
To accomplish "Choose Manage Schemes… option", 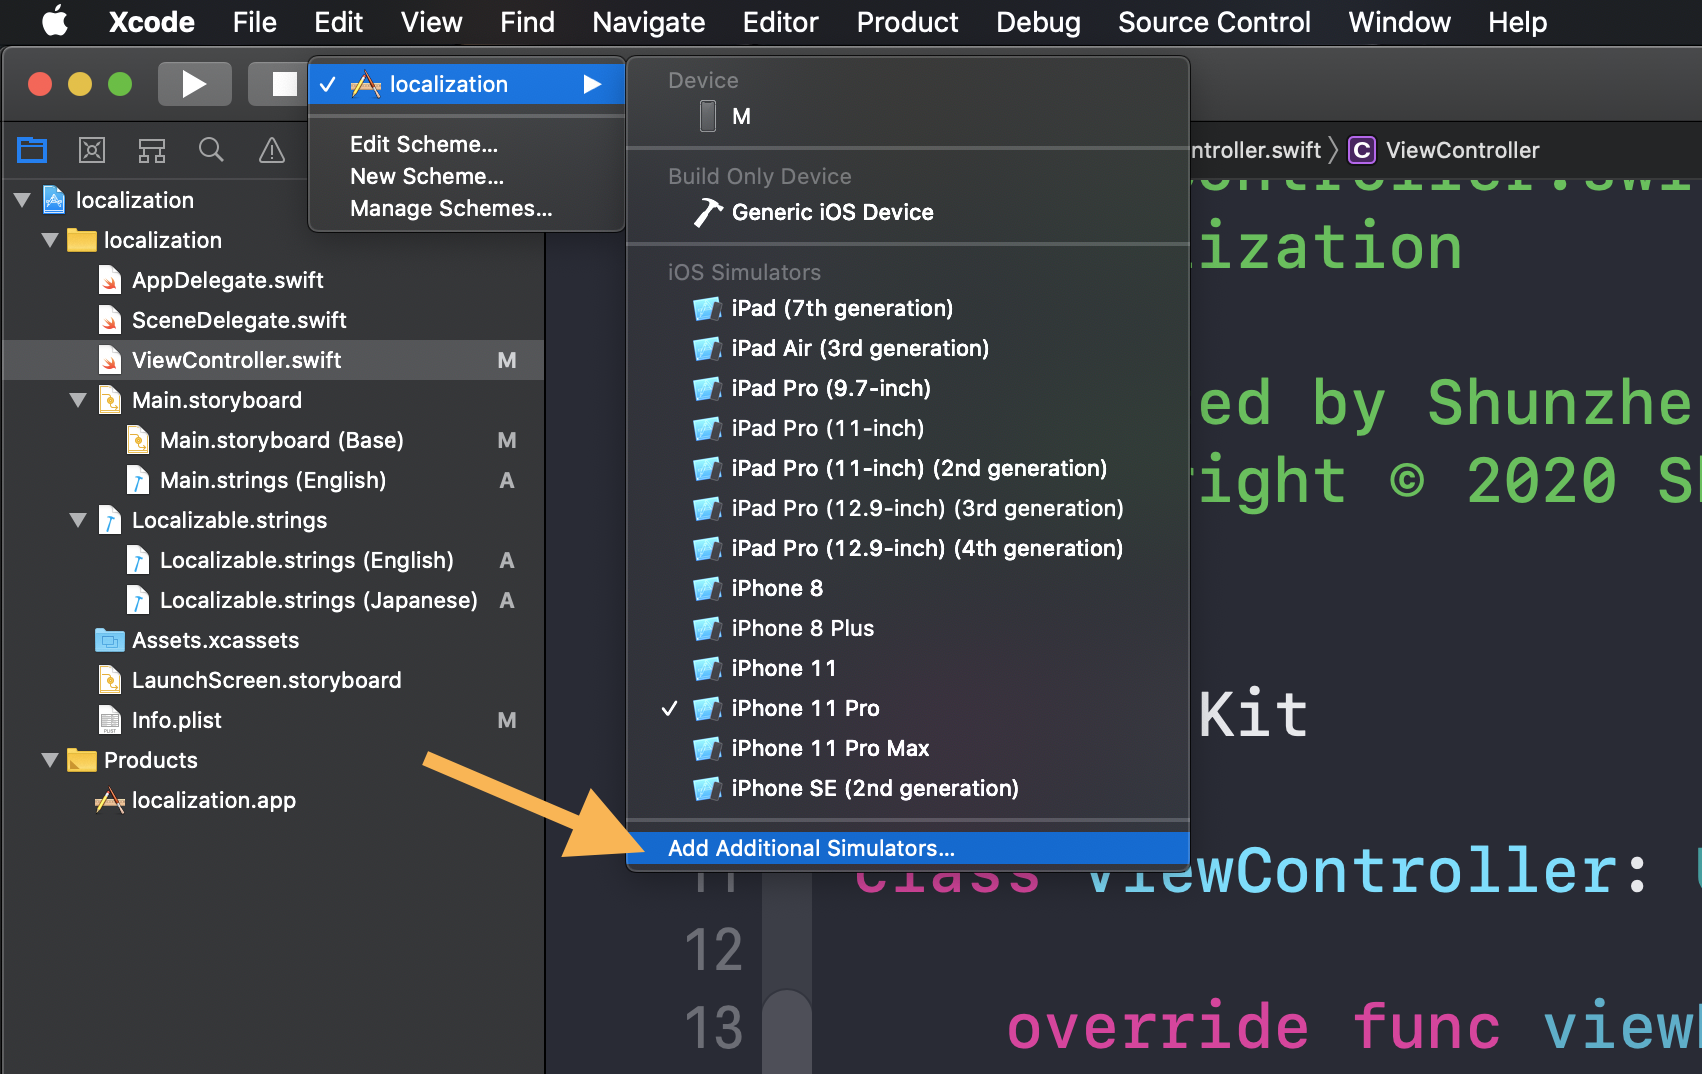I will [451, 208].
